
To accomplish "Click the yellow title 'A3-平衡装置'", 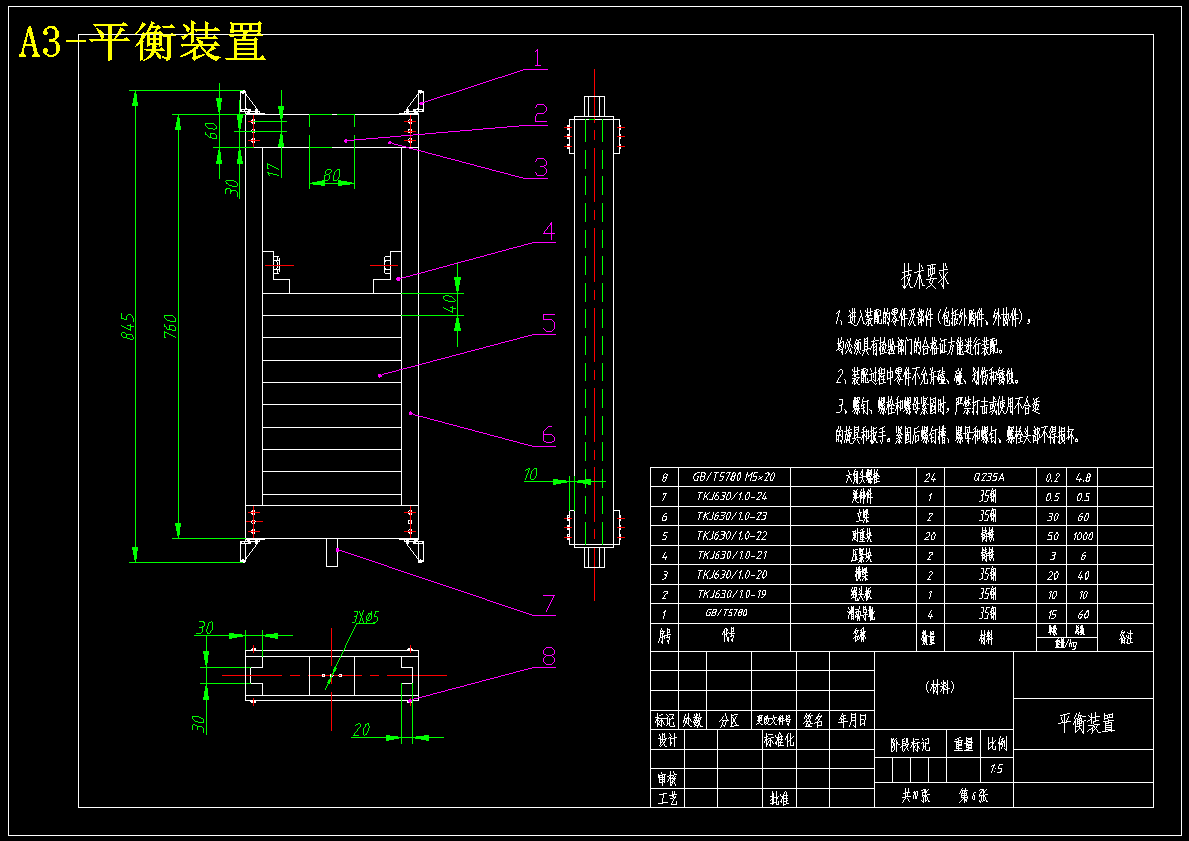I will point(143,41).
